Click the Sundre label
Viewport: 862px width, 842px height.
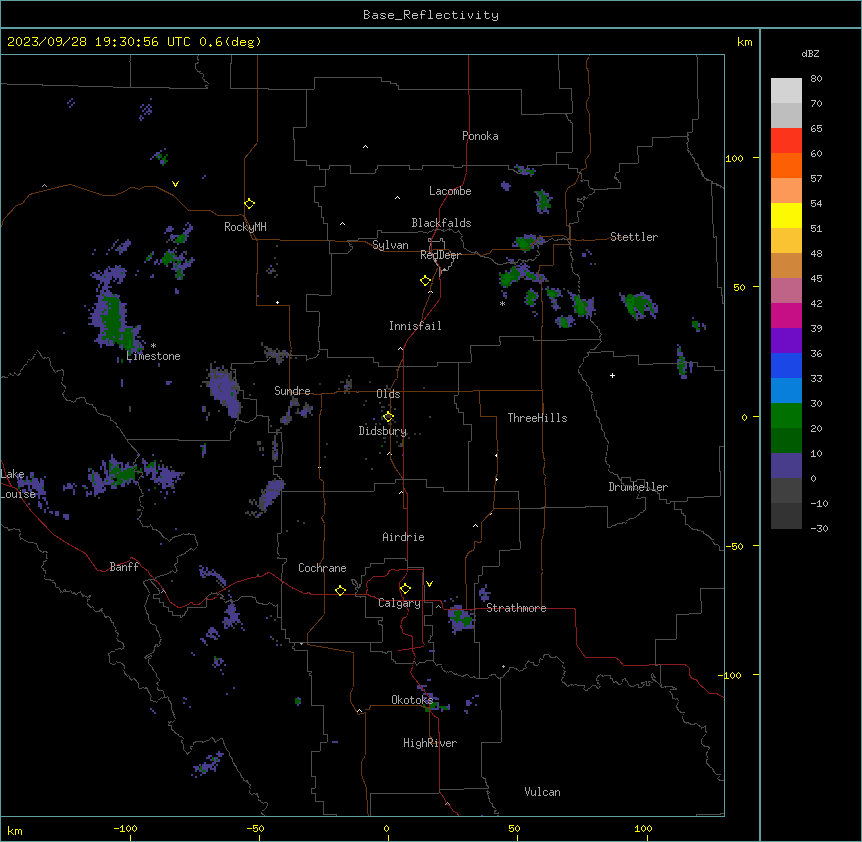pos(292,391)
